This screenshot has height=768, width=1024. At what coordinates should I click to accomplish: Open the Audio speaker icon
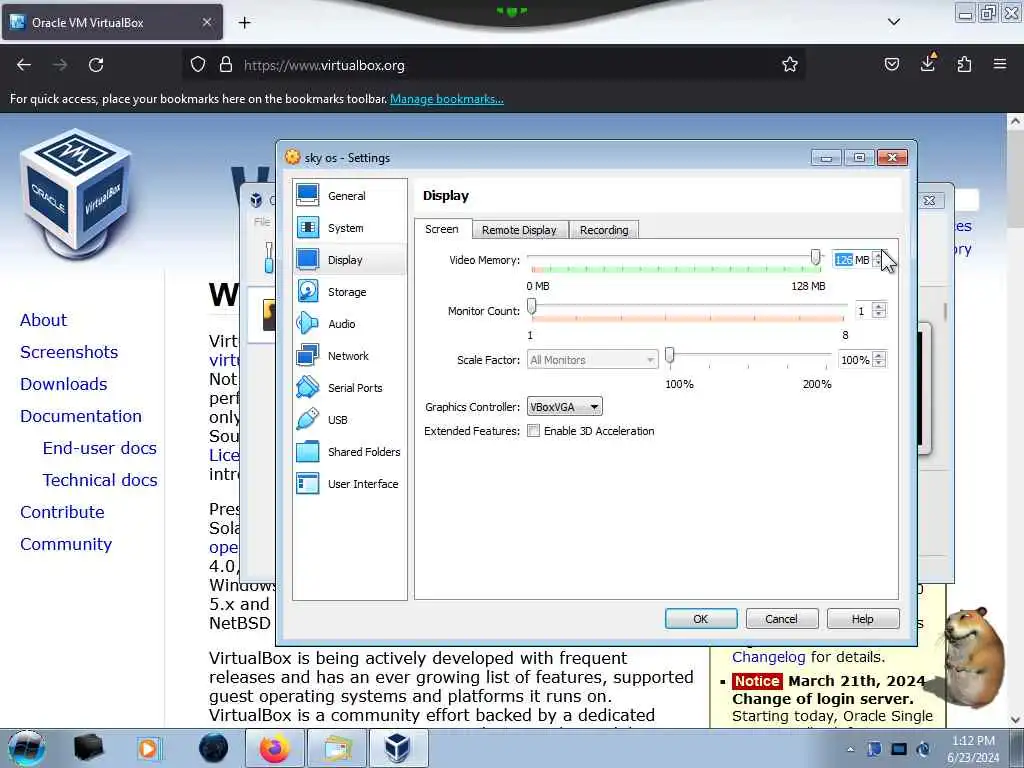(308, 323)
